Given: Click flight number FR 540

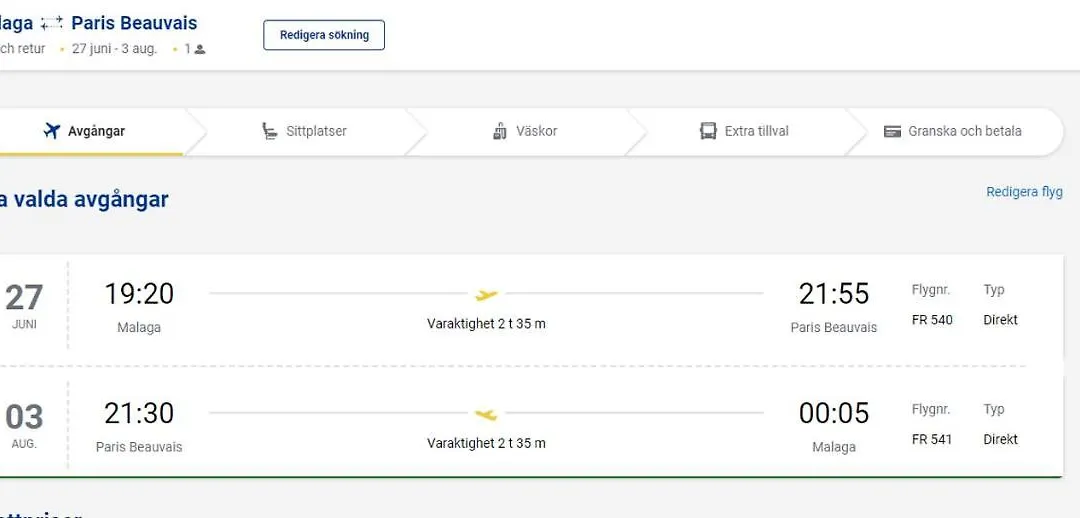Looking at the screenshot, I should (x=932, y=320).
